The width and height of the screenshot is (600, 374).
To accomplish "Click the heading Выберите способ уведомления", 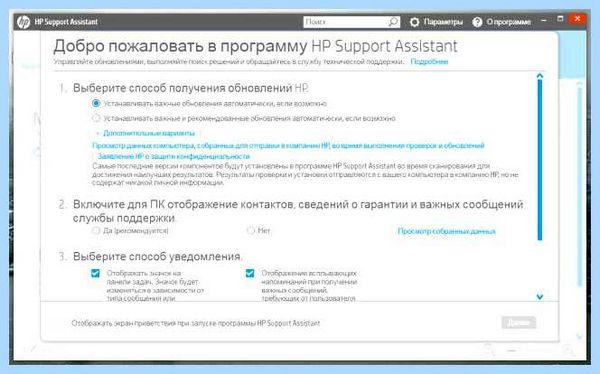I will (x=158, y=256).
